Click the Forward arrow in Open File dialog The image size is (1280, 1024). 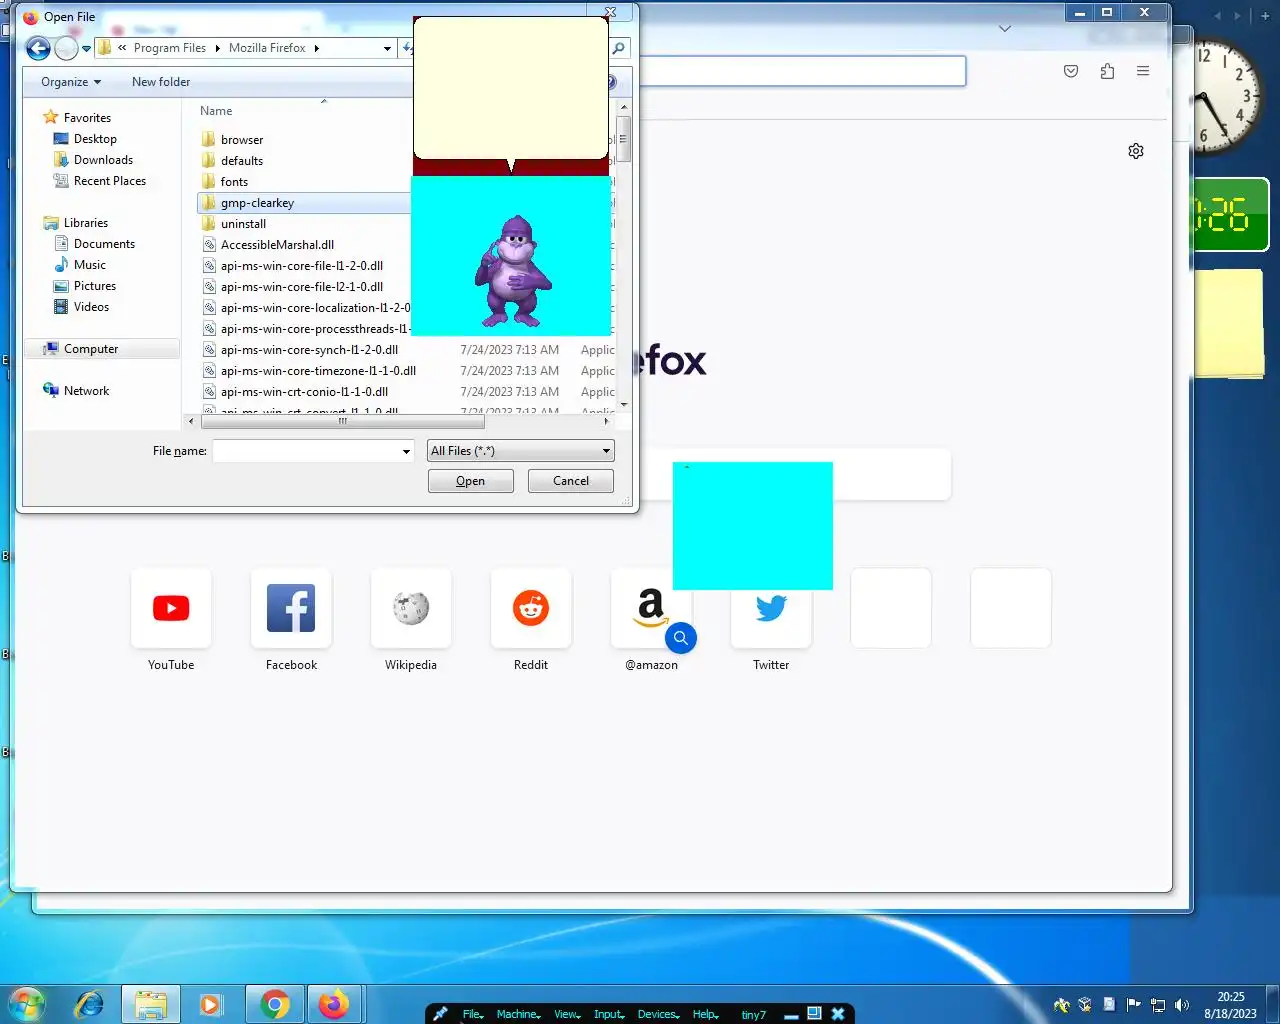pyautogui.click(x=66, y=48)
